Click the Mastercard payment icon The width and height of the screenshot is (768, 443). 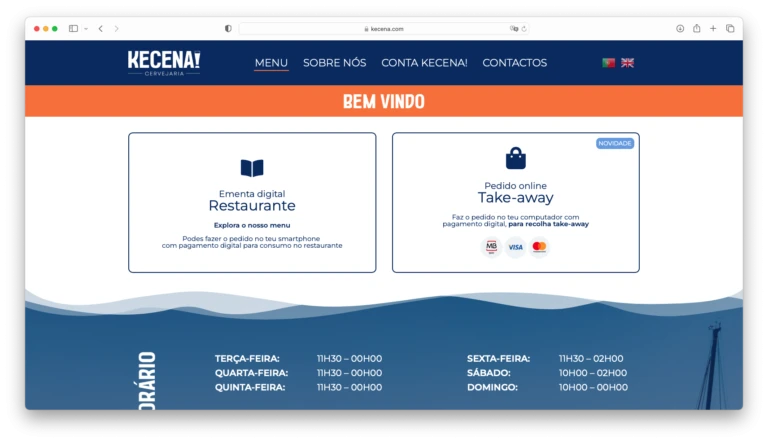(540, 247)
